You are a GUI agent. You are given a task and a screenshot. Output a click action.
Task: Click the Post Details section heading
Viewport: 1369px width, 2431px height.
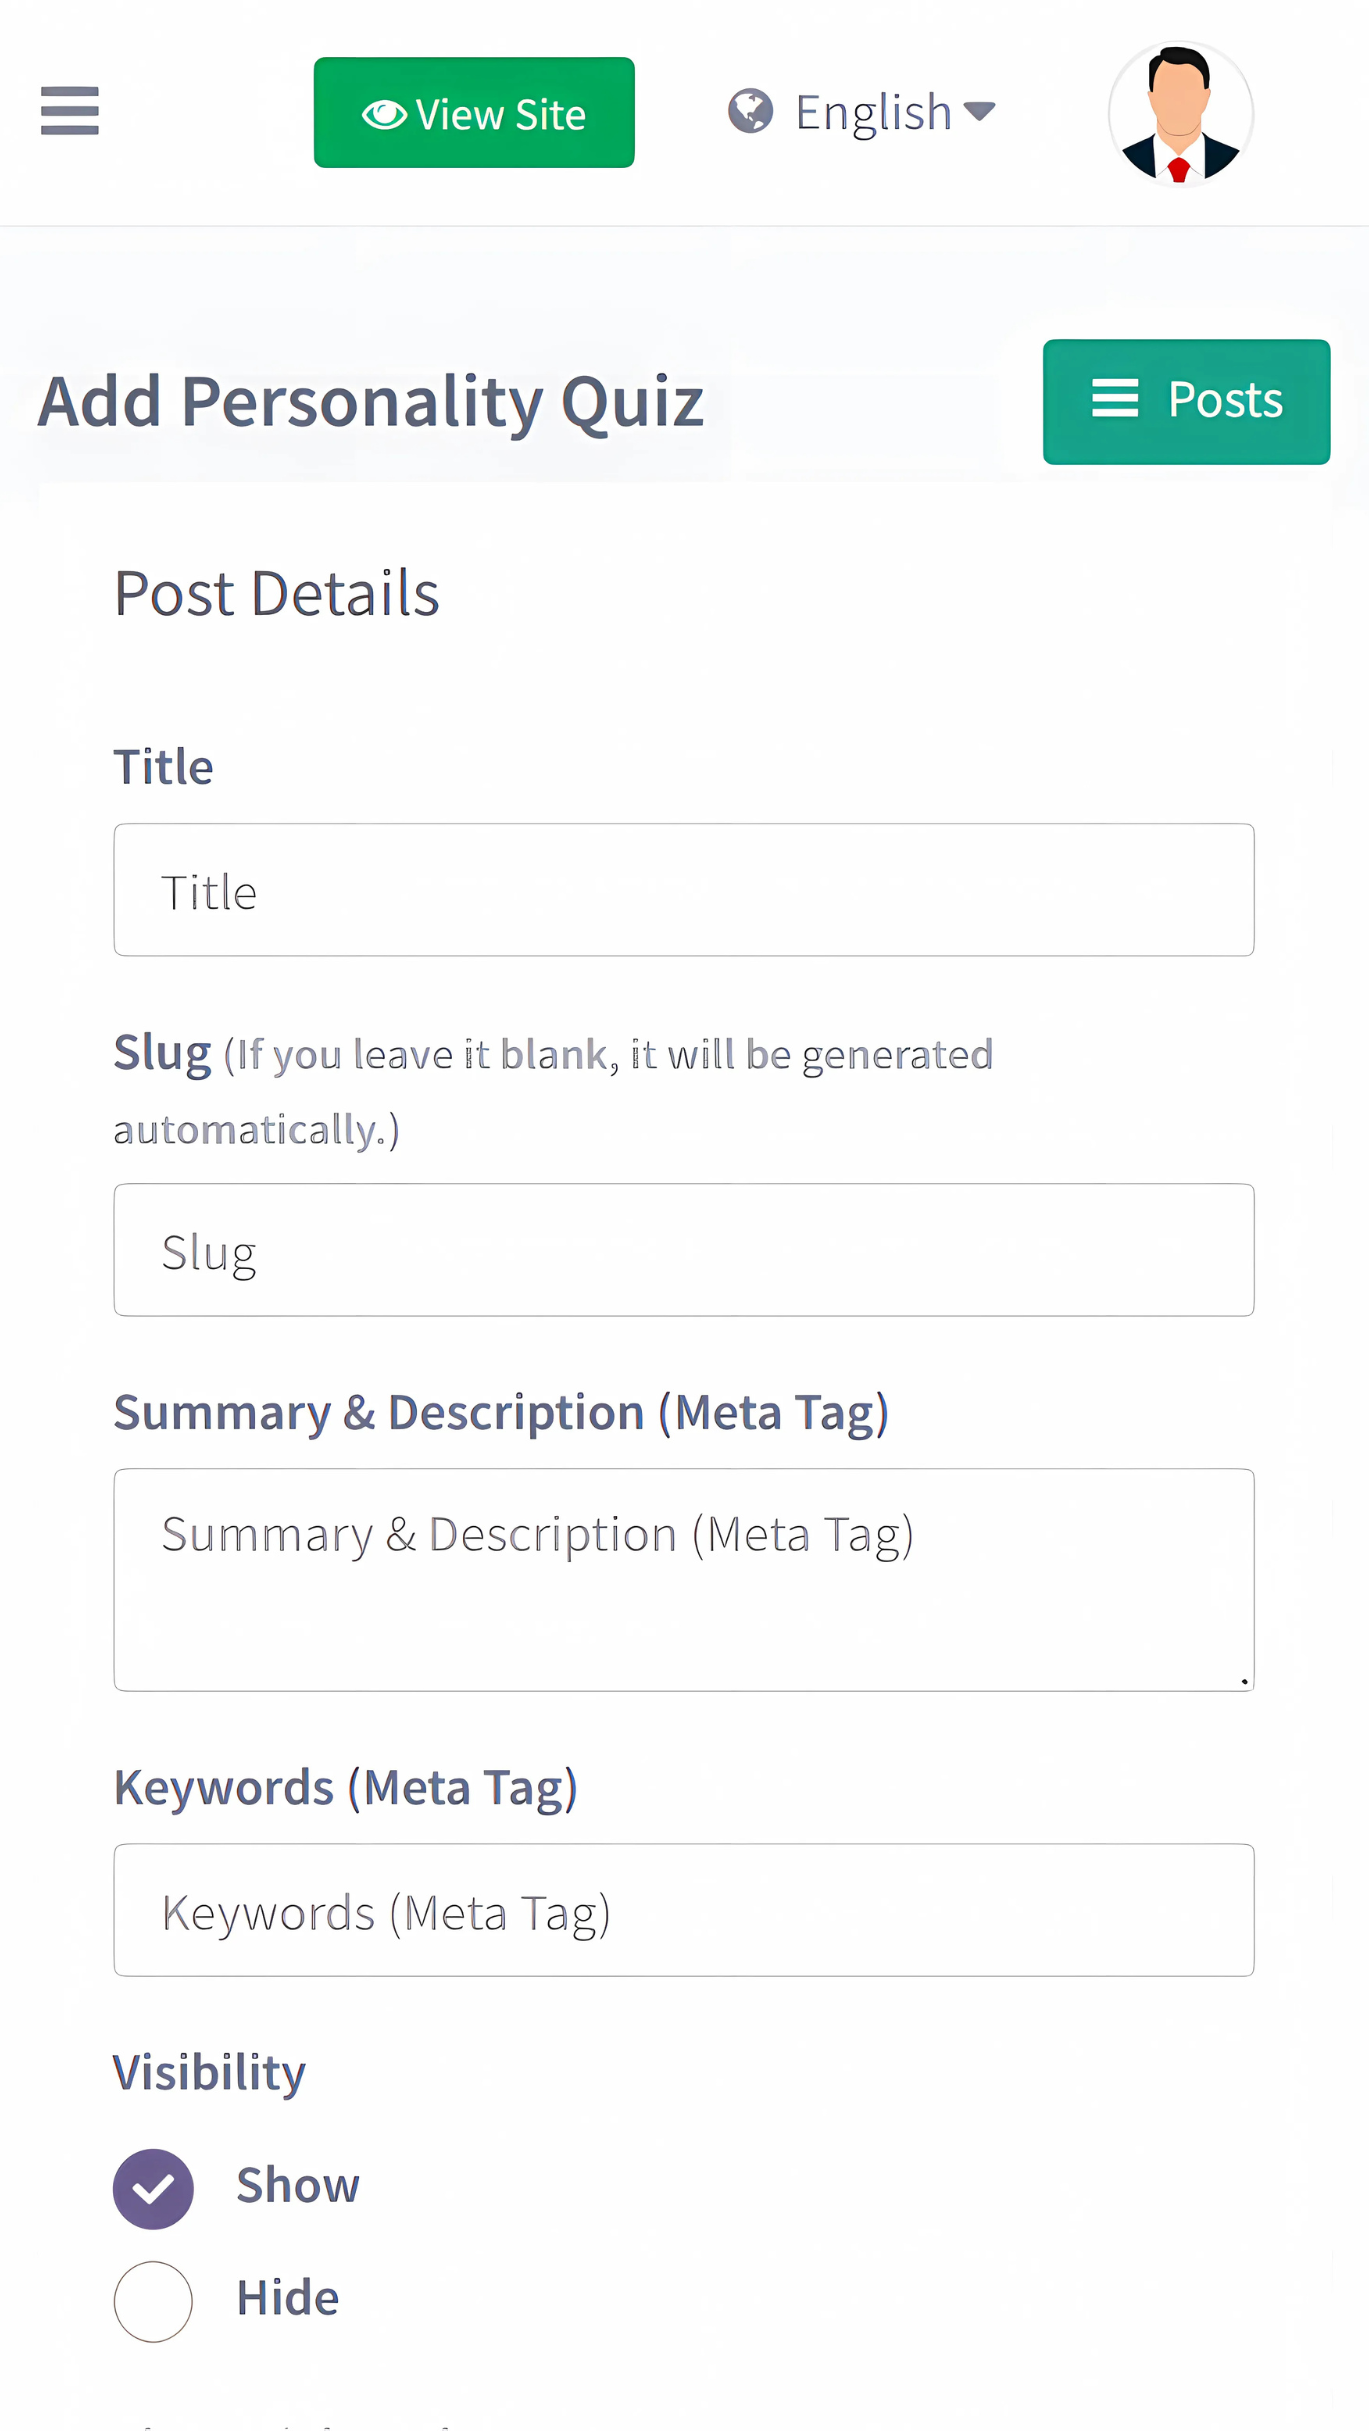[277, 594]
